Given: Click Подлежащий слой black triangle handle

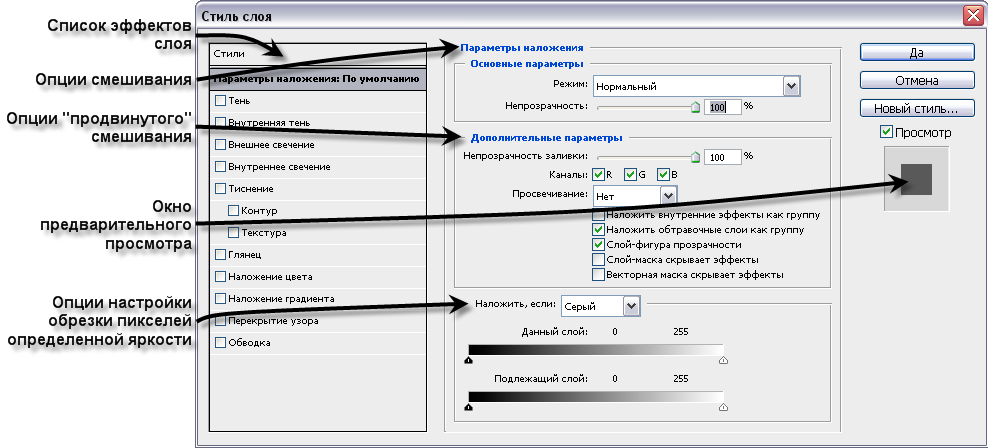Looking at the screenshot, I should [x=468, y=407].
